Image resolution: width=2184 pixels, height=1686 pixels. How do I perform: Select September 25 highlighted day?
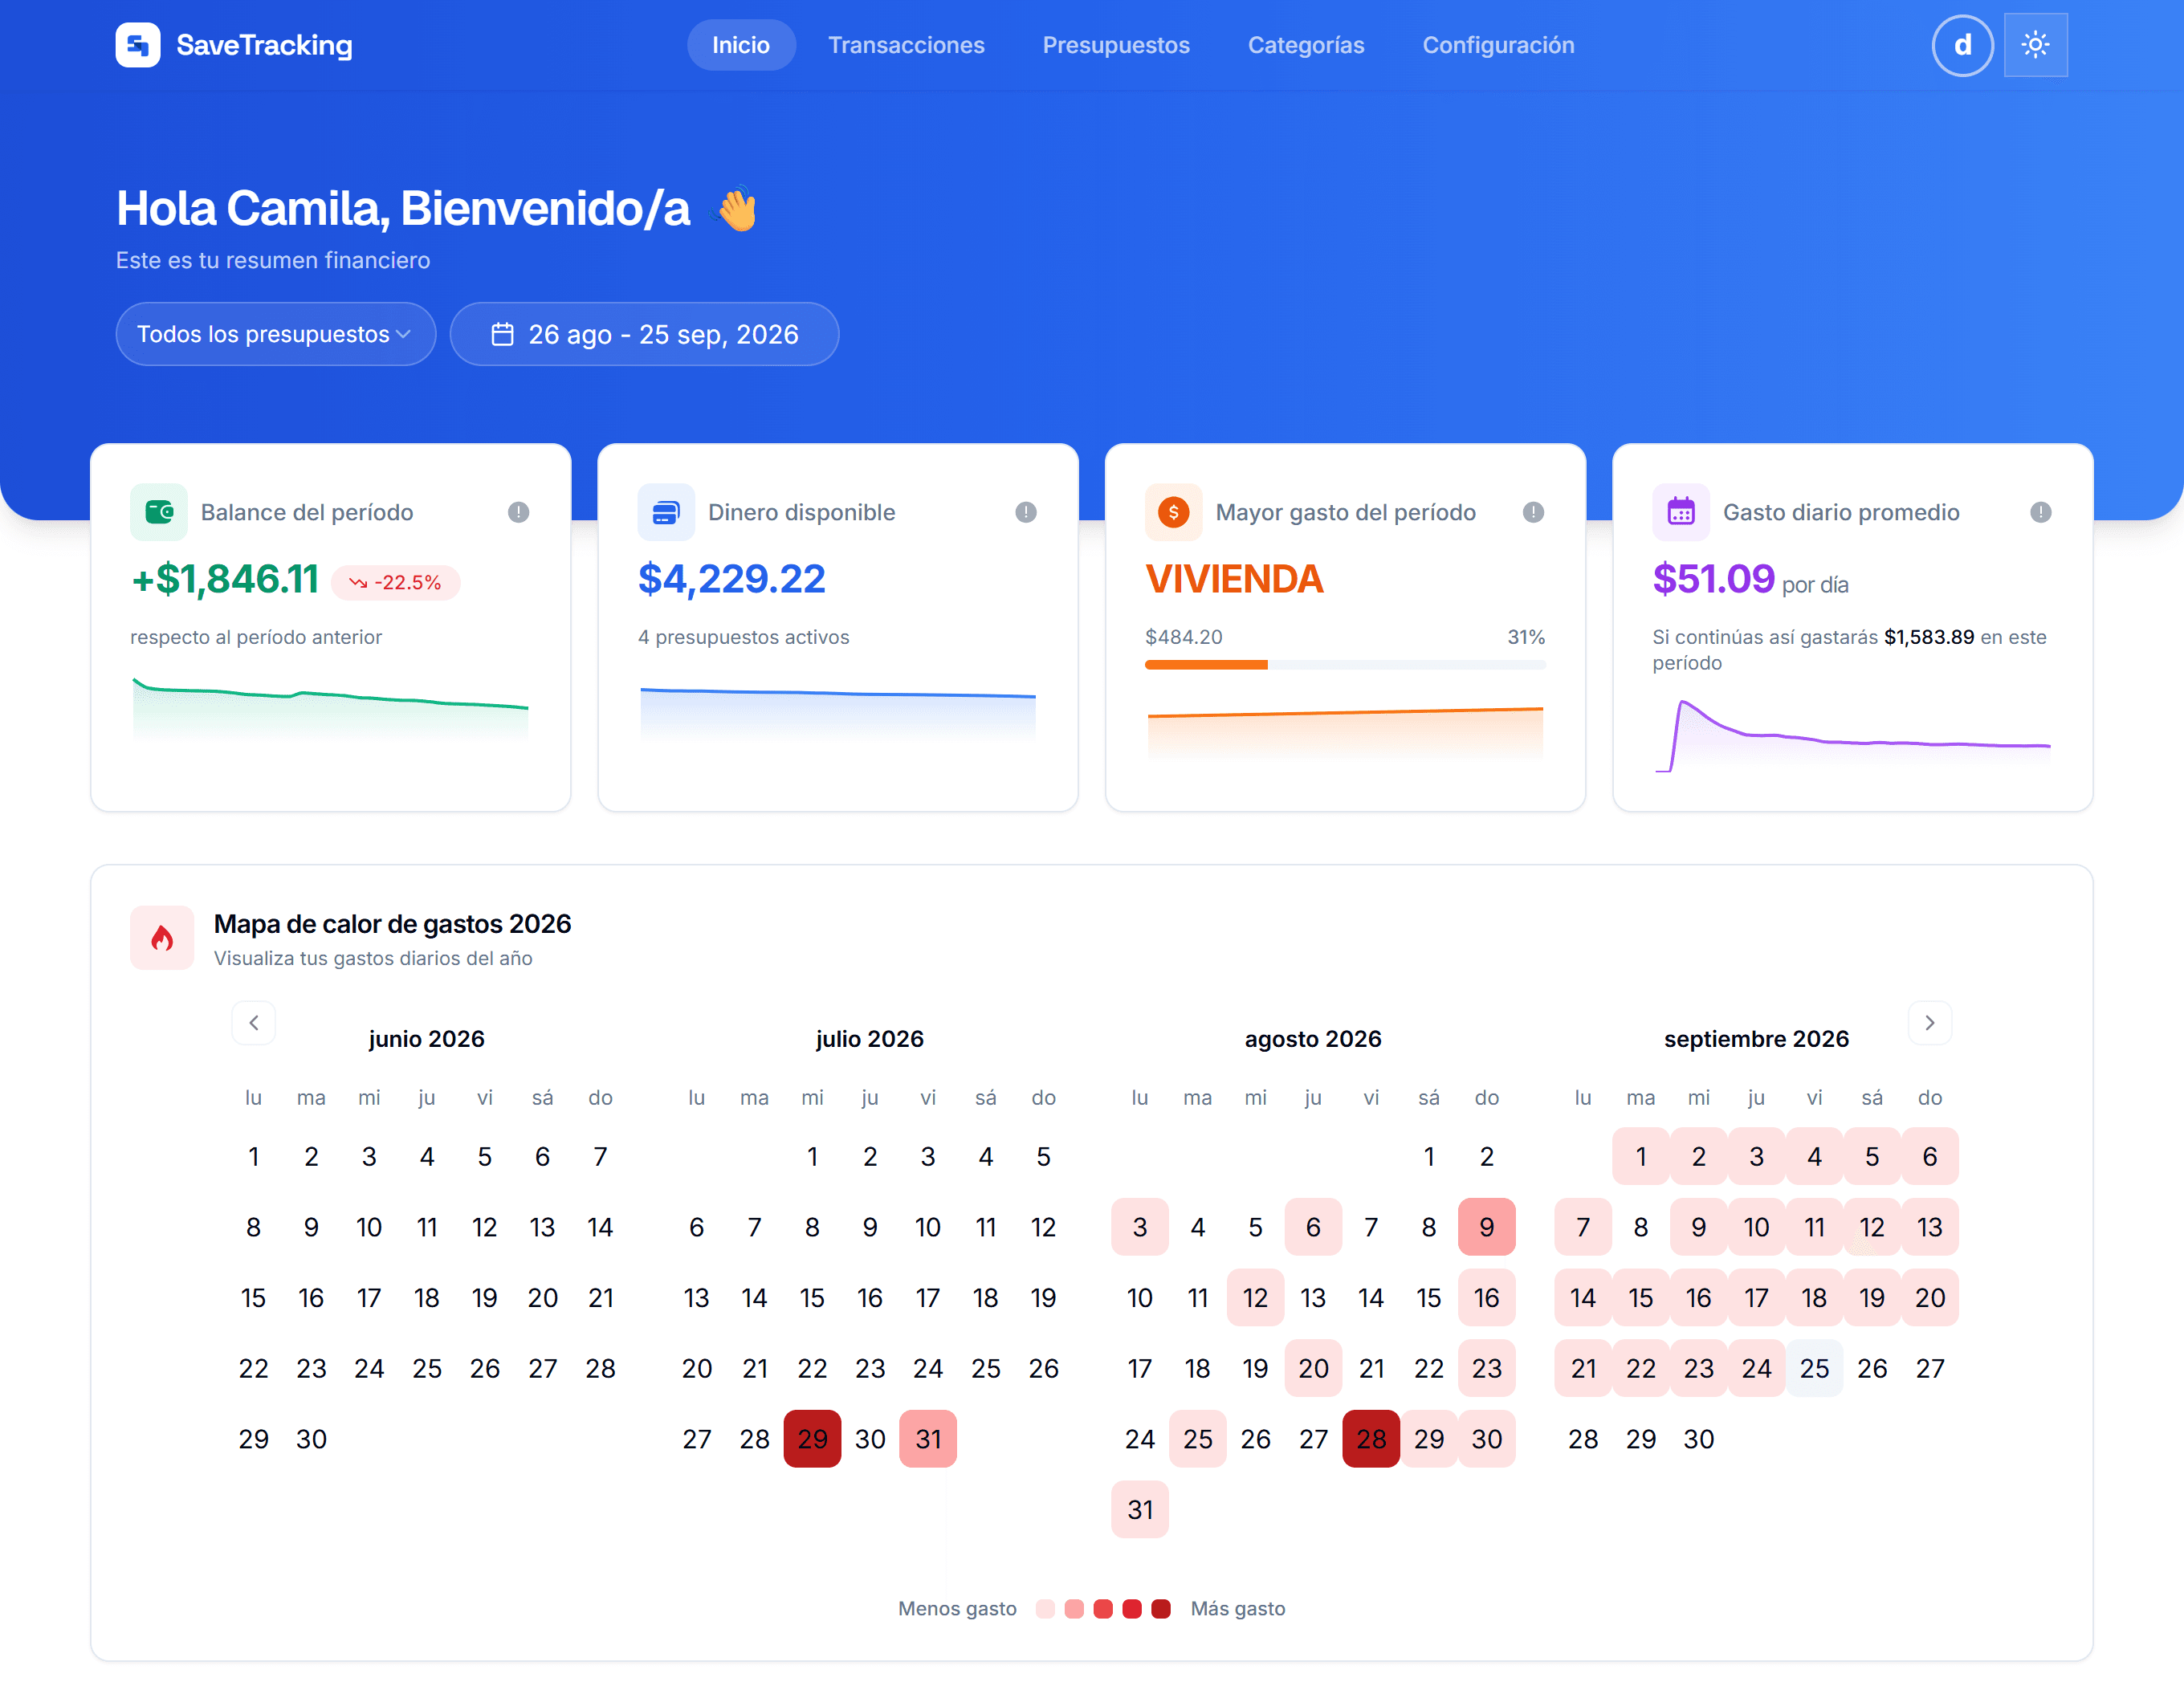[x=1814, y=1368]
